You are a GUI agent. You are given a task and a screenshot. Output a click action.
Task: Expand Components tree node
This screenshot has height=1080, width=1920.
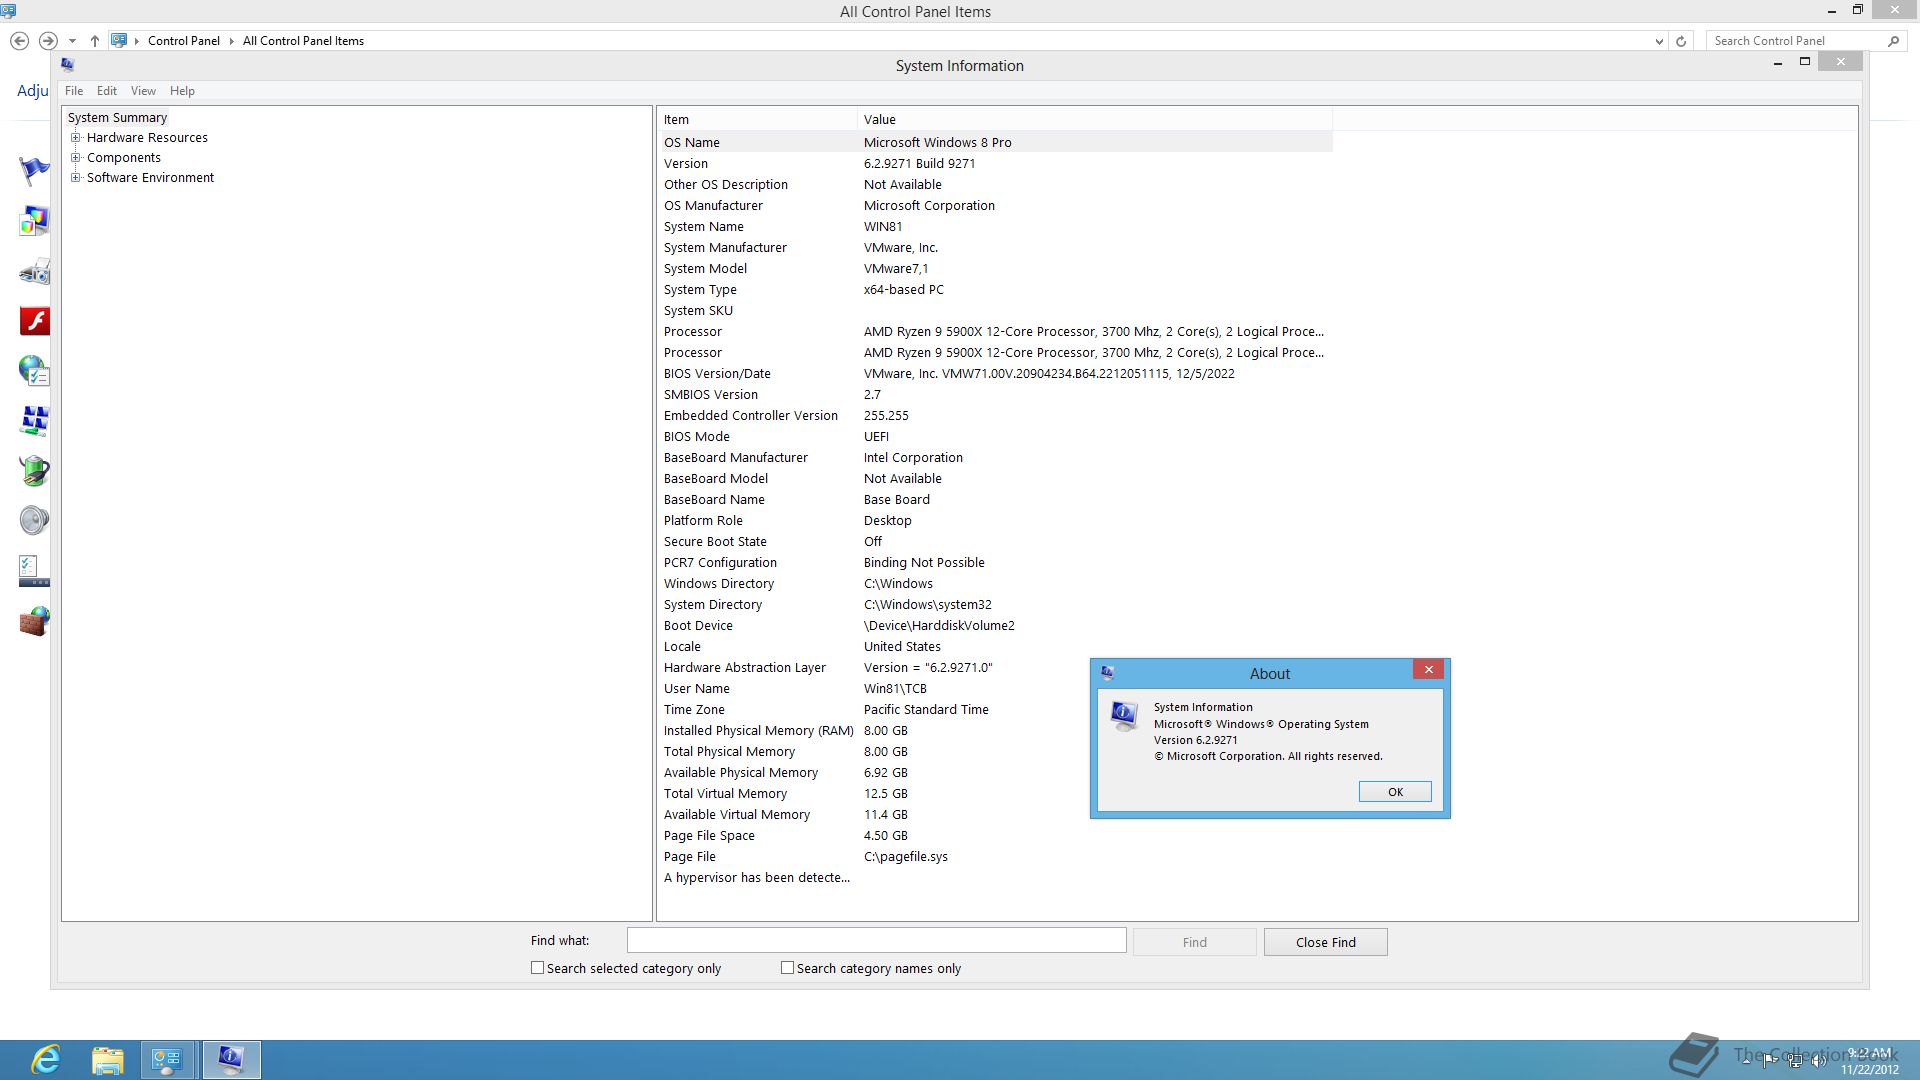click(x=75, y=158)
